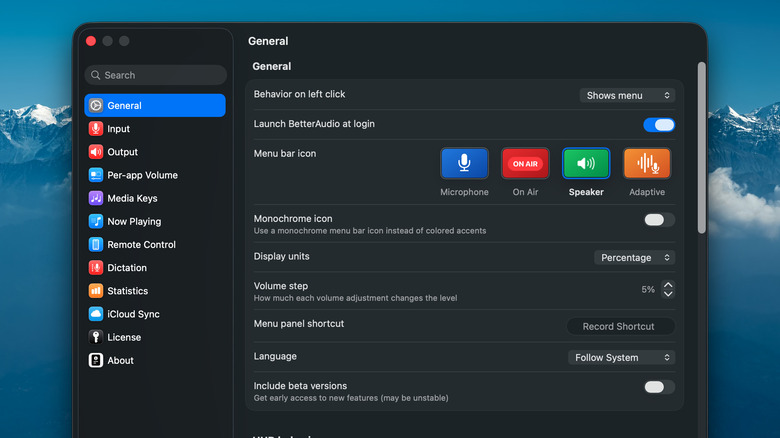Click the Record Shortcut button
The width and height of the screenshot is (780, 438).
[x=621, y=327]
